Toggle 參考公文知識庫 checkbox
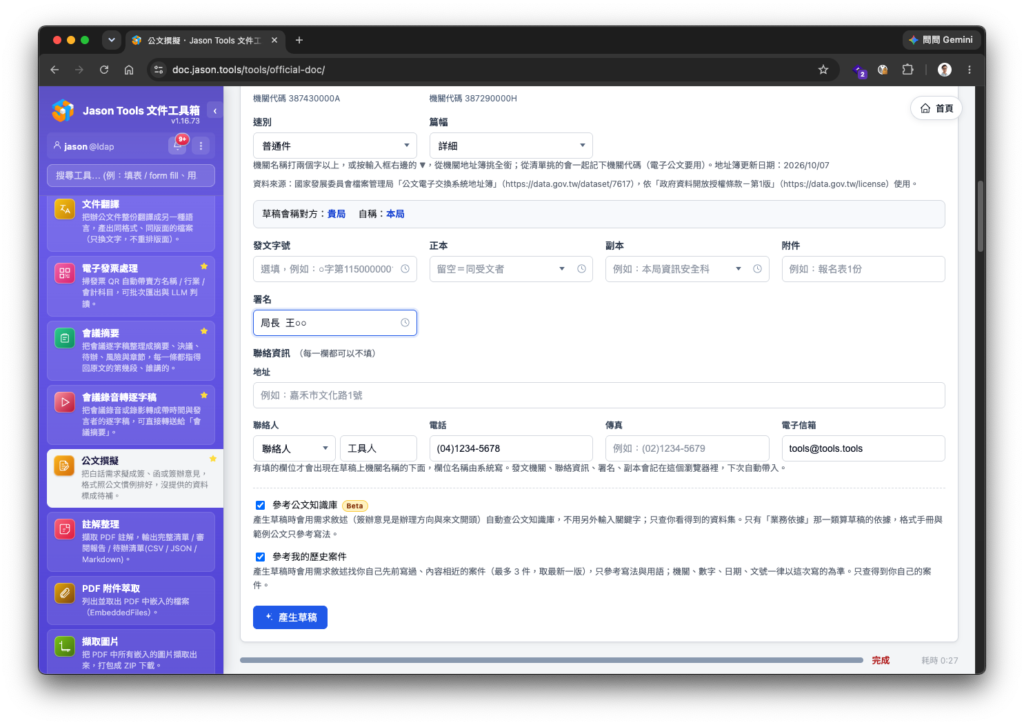 pos(260,506)
